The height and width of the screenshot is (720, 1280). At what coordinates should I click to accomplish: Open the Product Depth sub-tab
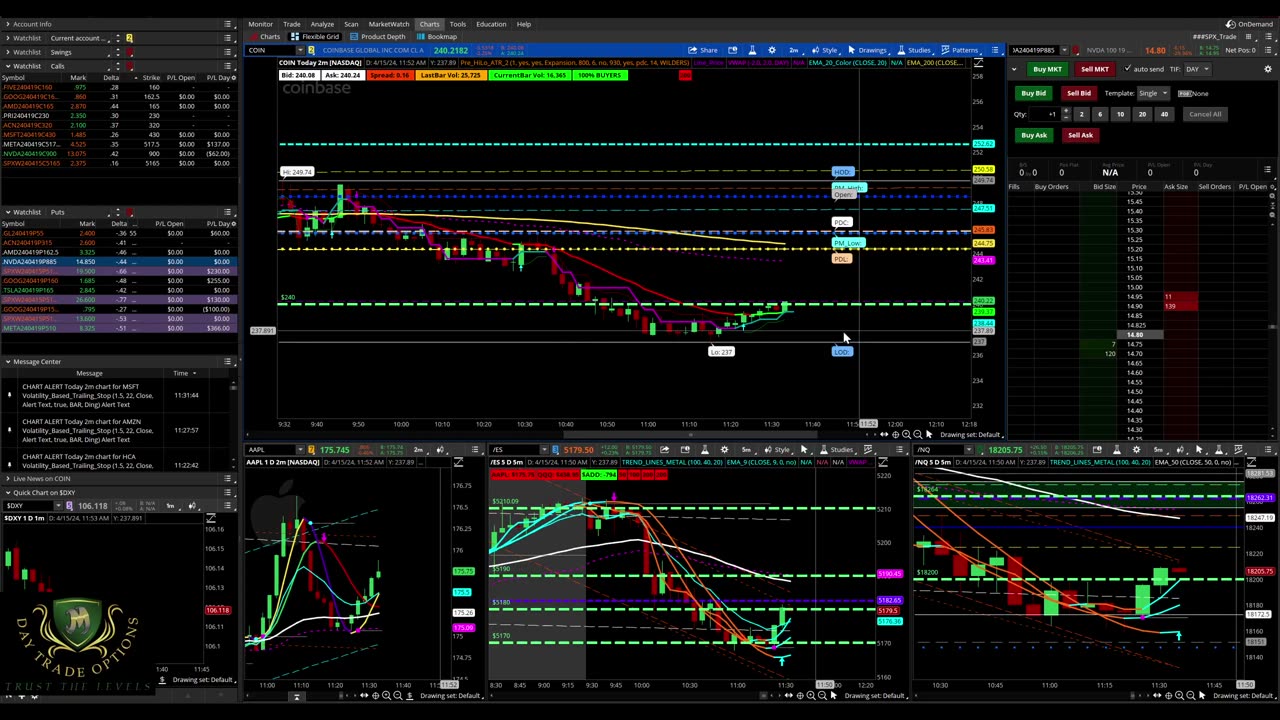378,37
